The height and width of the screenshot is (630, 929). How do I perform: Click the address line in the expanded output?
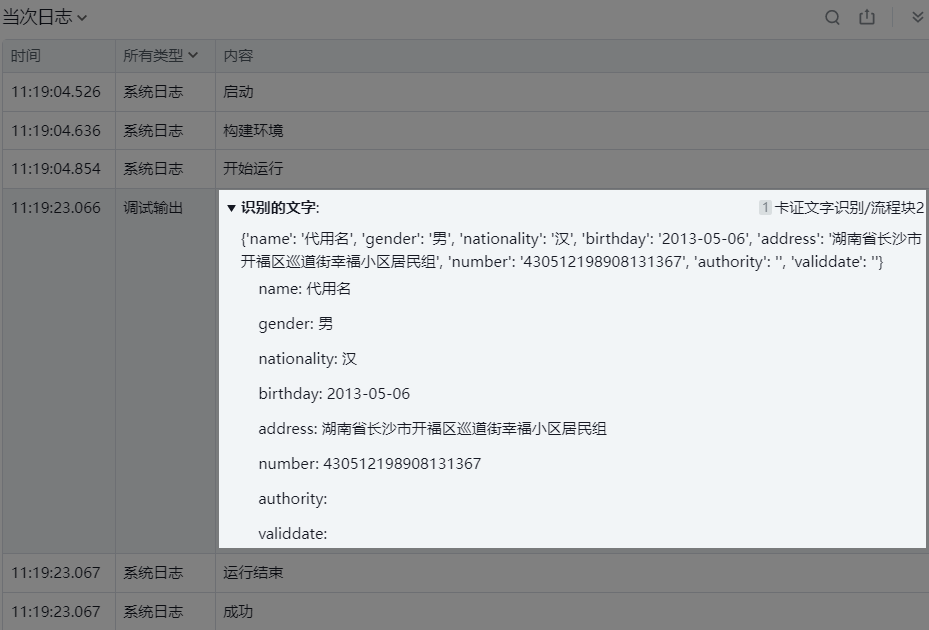[x=432, y=429]
